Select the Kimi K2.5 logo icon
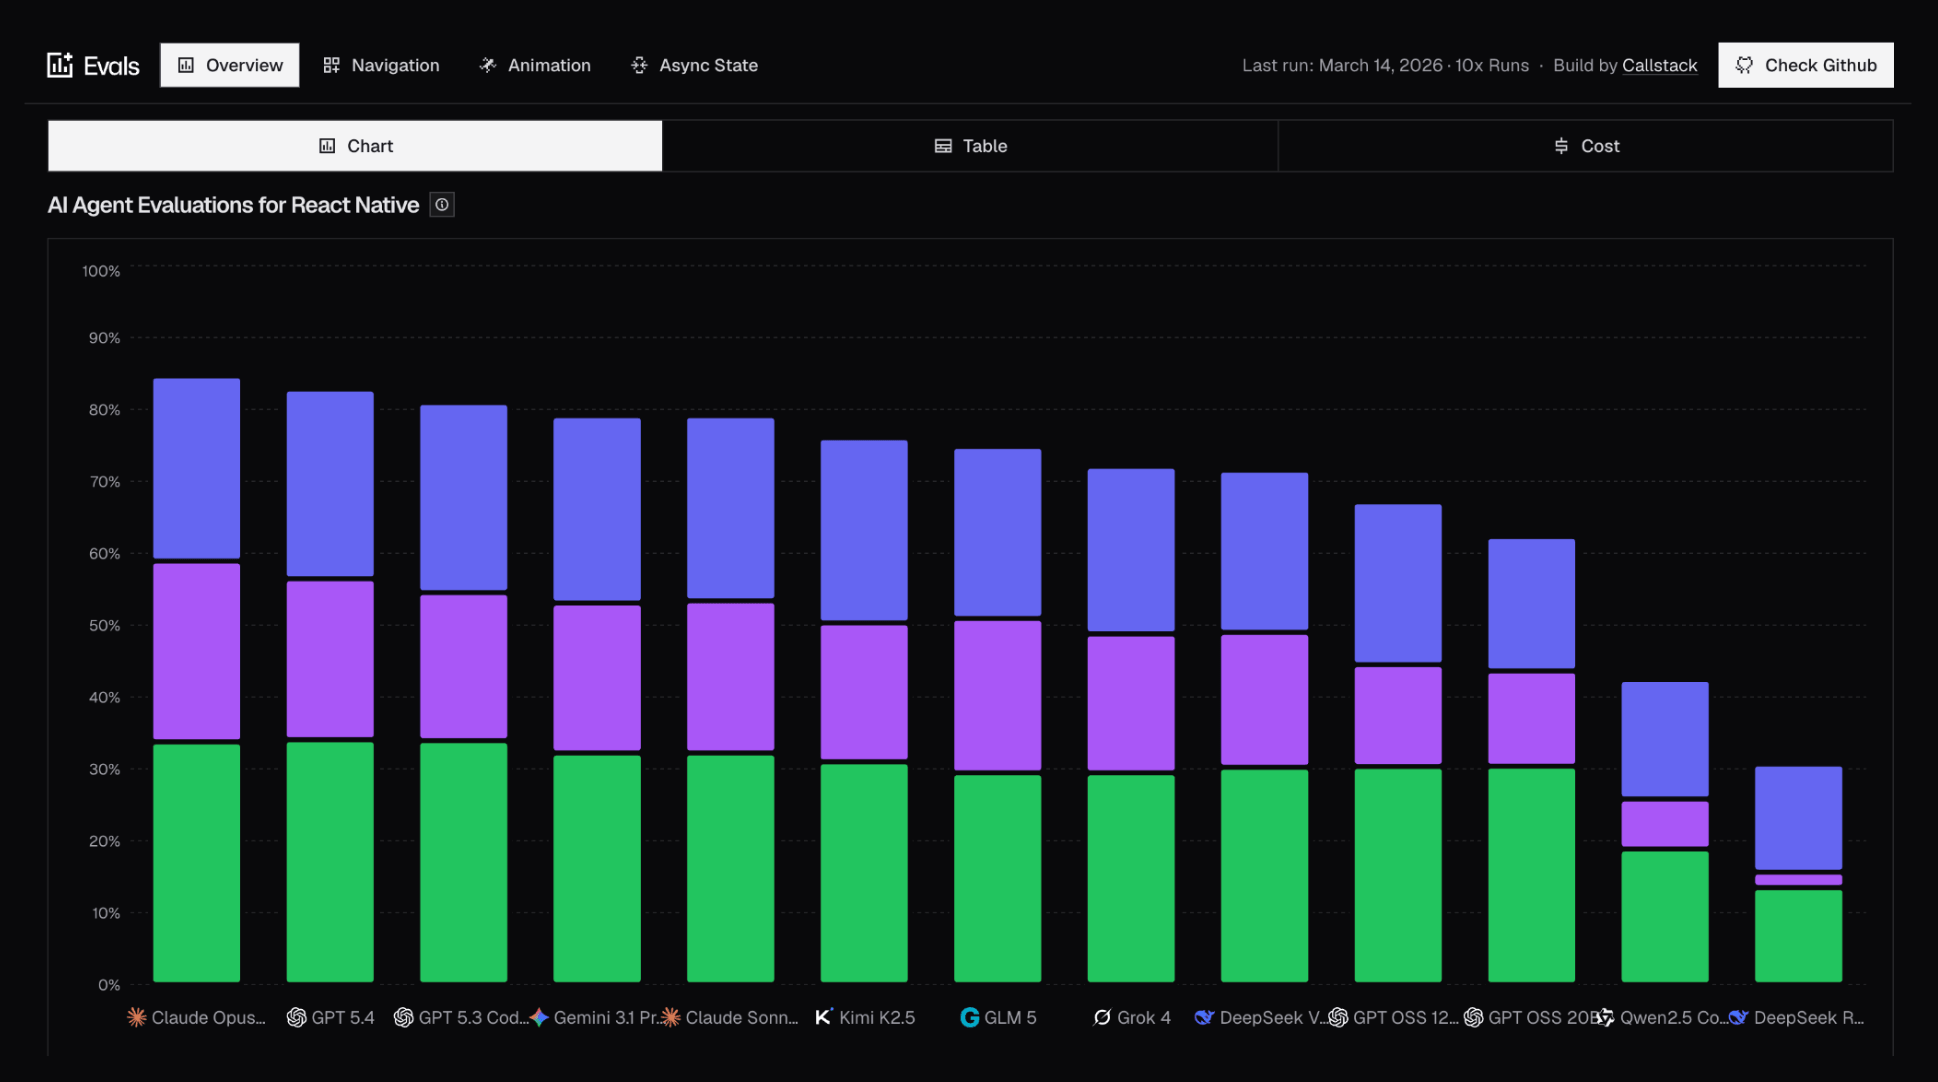The width and height of the screenshot is (1938, 1082). pos(824,1017)
